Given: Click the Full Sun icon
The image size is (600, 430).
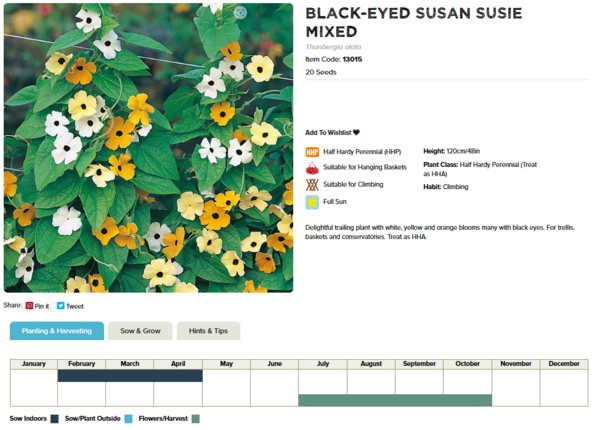Looking at the screenshot, I should pyautogui.click(x=312, y=202).
